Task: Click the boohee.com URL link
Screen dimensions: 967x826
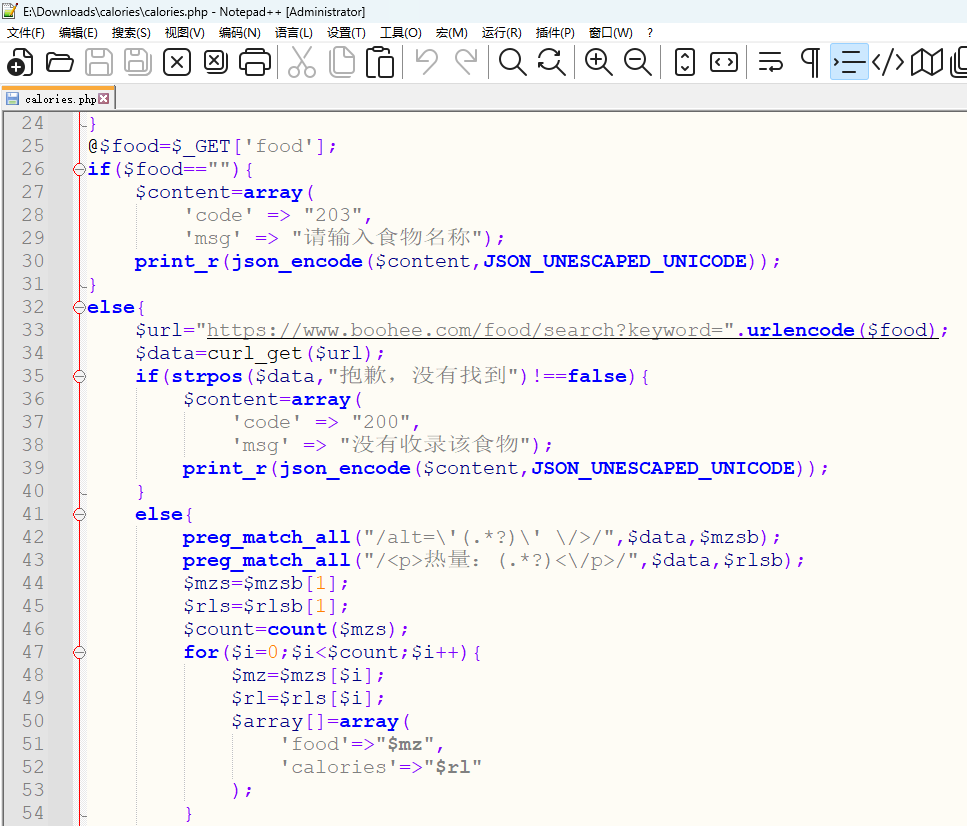Action: pyautogui.click(x=465, y=330)
